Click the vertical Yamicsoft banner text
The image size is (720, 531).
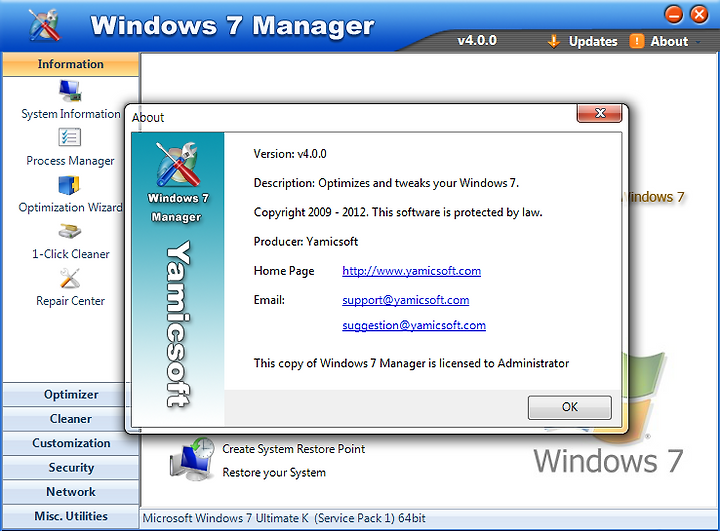[x=178, y=324]
